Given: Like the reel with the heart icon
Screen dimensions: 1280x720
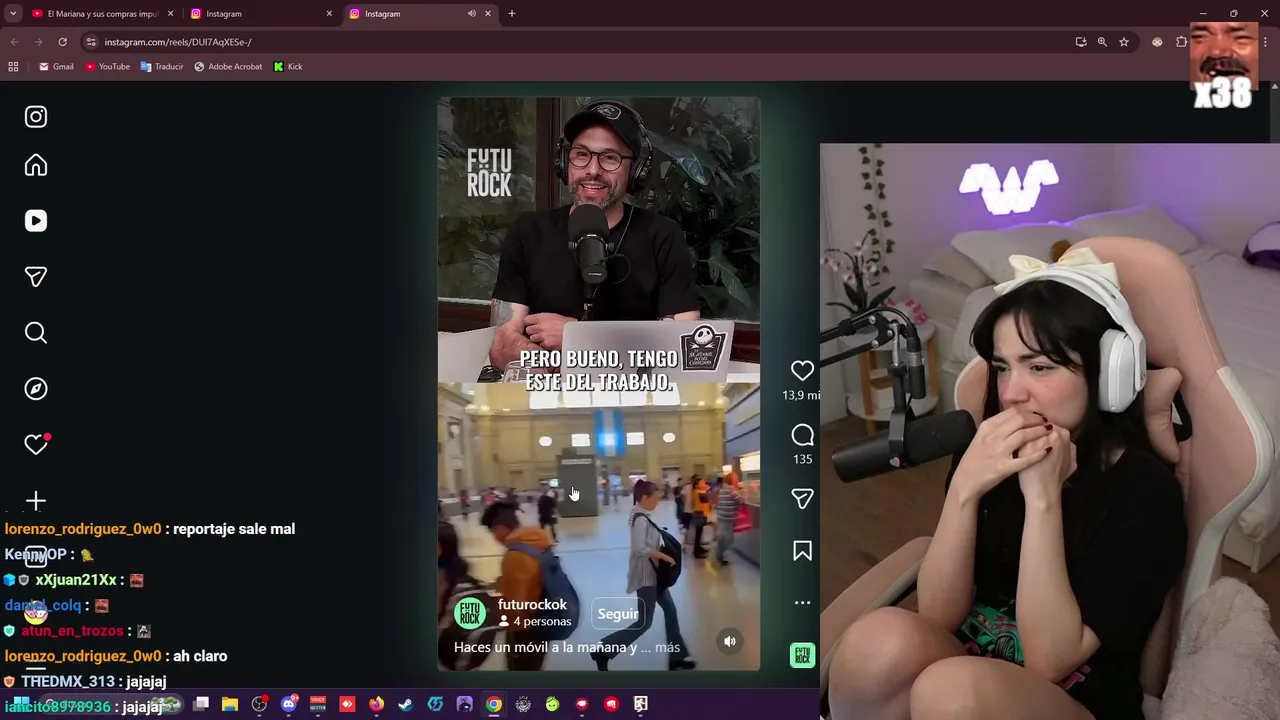Looking at the screenshot, I should [802, 371].
